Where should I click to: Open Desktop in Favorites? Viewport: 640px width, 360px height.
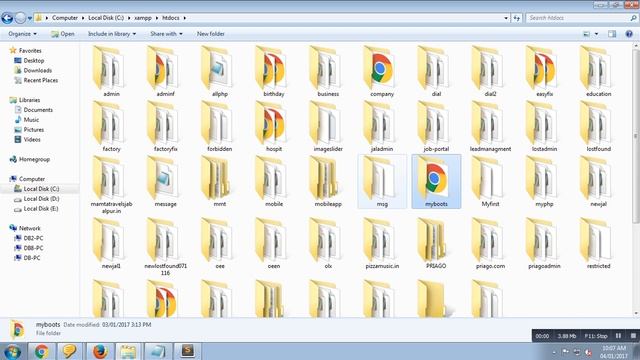(x=29, y=60)
